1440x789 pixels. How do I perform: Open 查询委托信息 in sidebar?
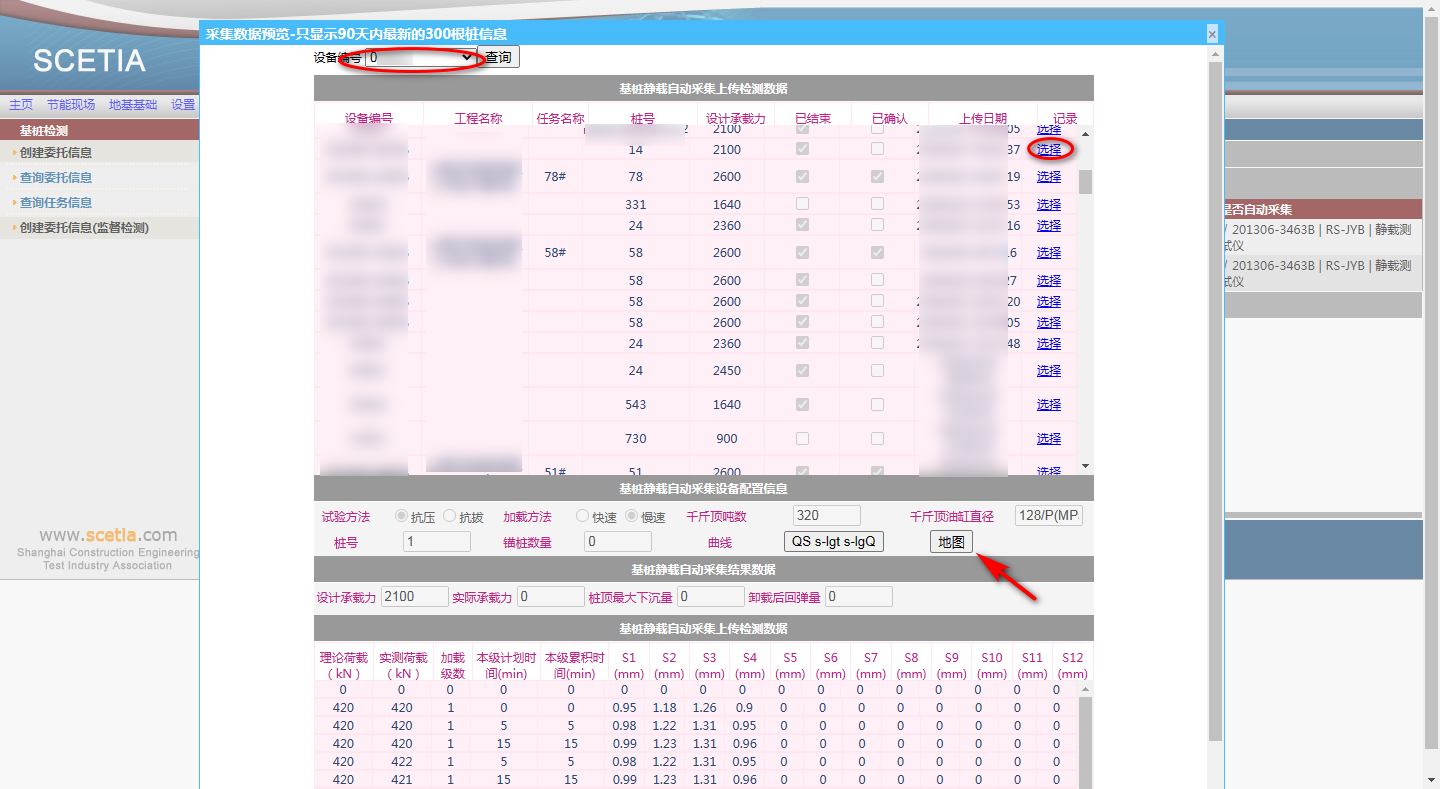[x=56, y=178]
